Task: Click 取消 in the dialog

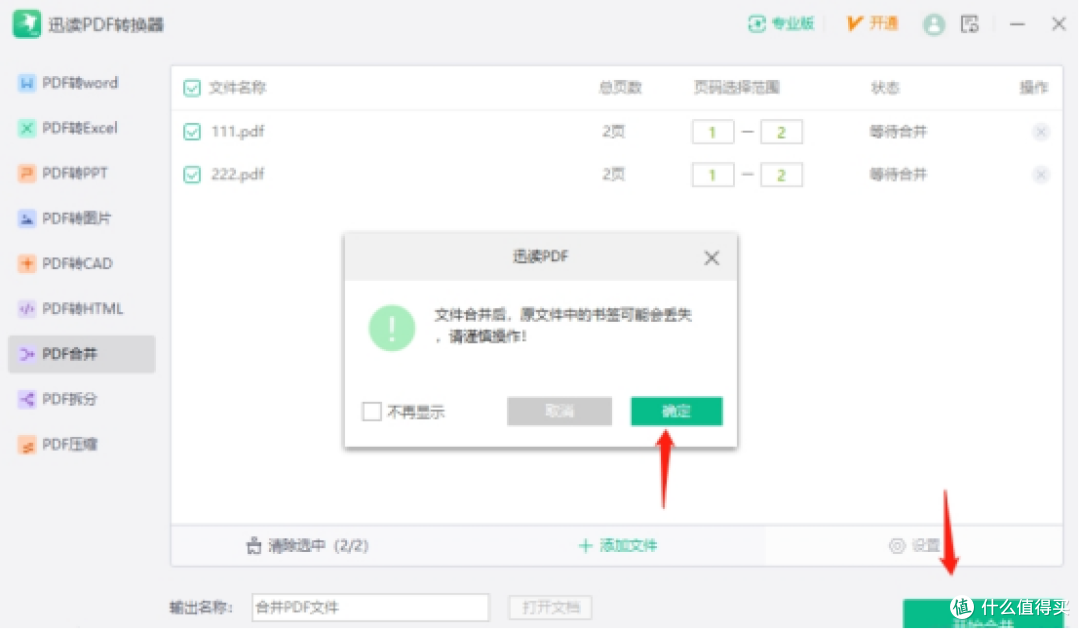Action: coord(559,412)
